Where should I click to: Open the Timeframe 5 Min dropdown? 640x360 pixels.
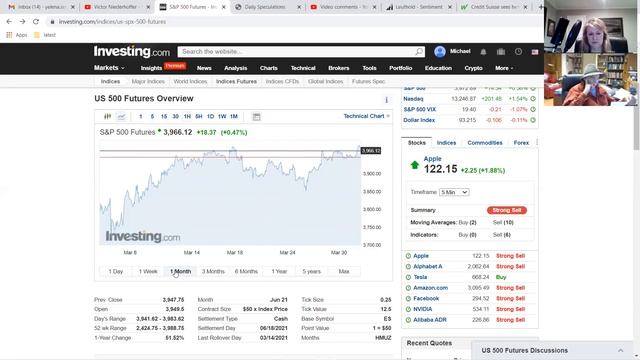(x=454, y=192)
